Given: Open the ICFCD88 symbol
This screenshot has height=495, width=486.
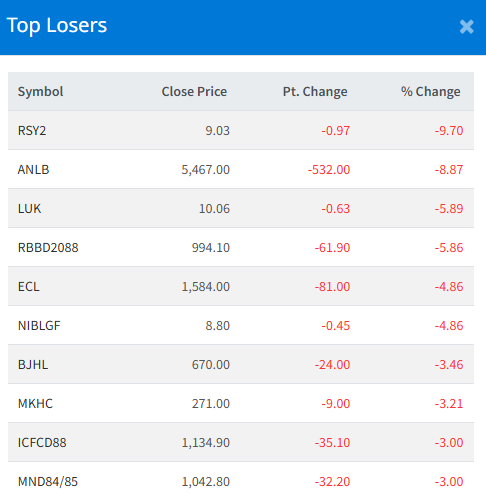Looking at the screenshot, I should (x=42, y=443).
